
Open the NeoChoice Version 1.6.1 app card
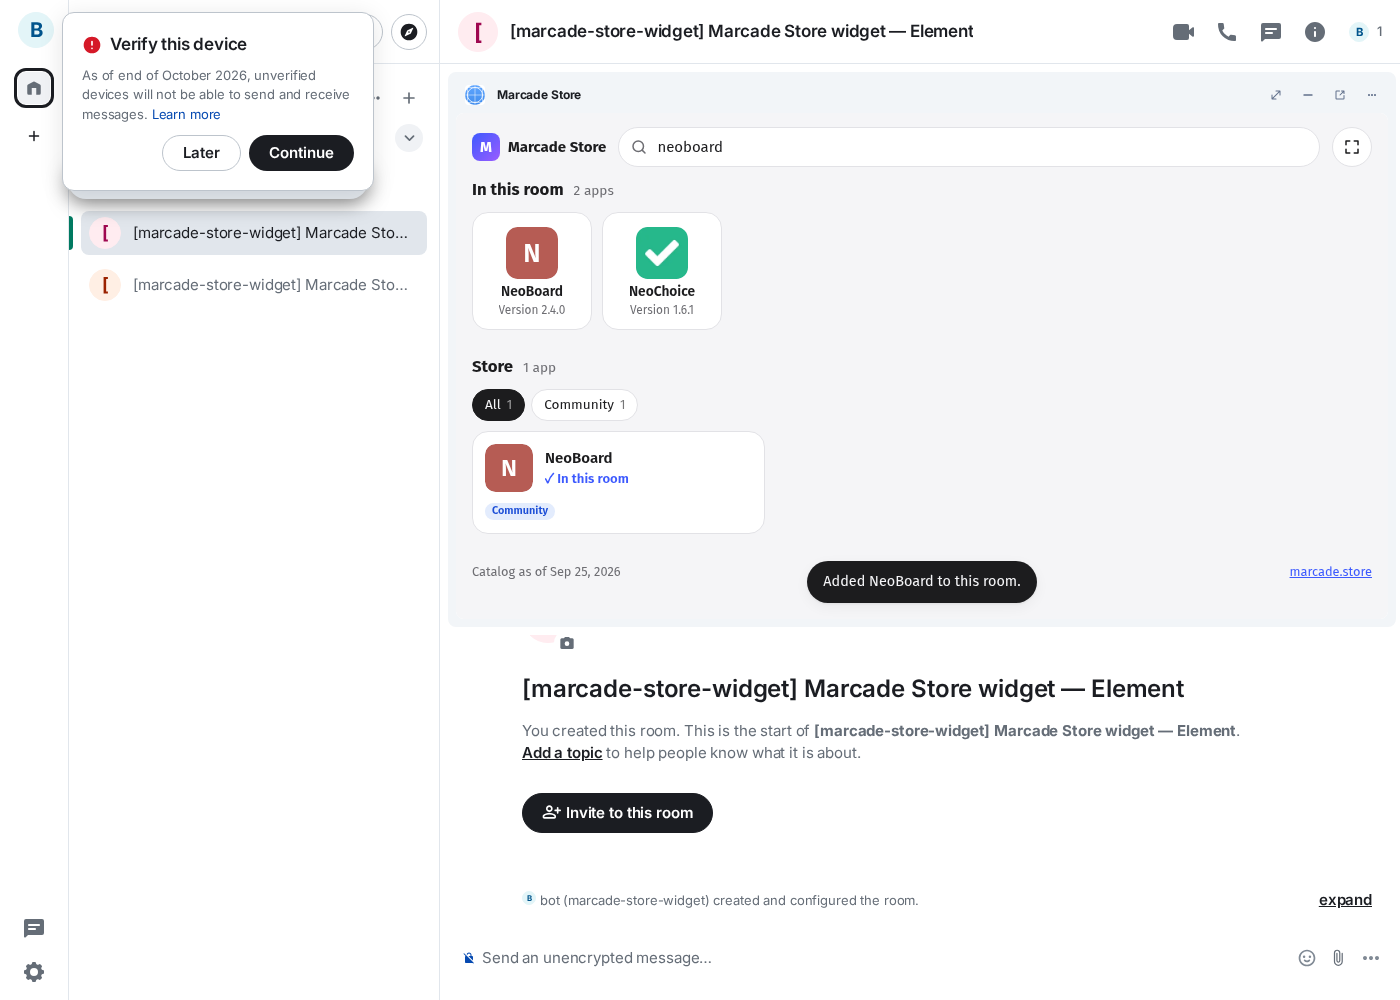tap(662, 271)
